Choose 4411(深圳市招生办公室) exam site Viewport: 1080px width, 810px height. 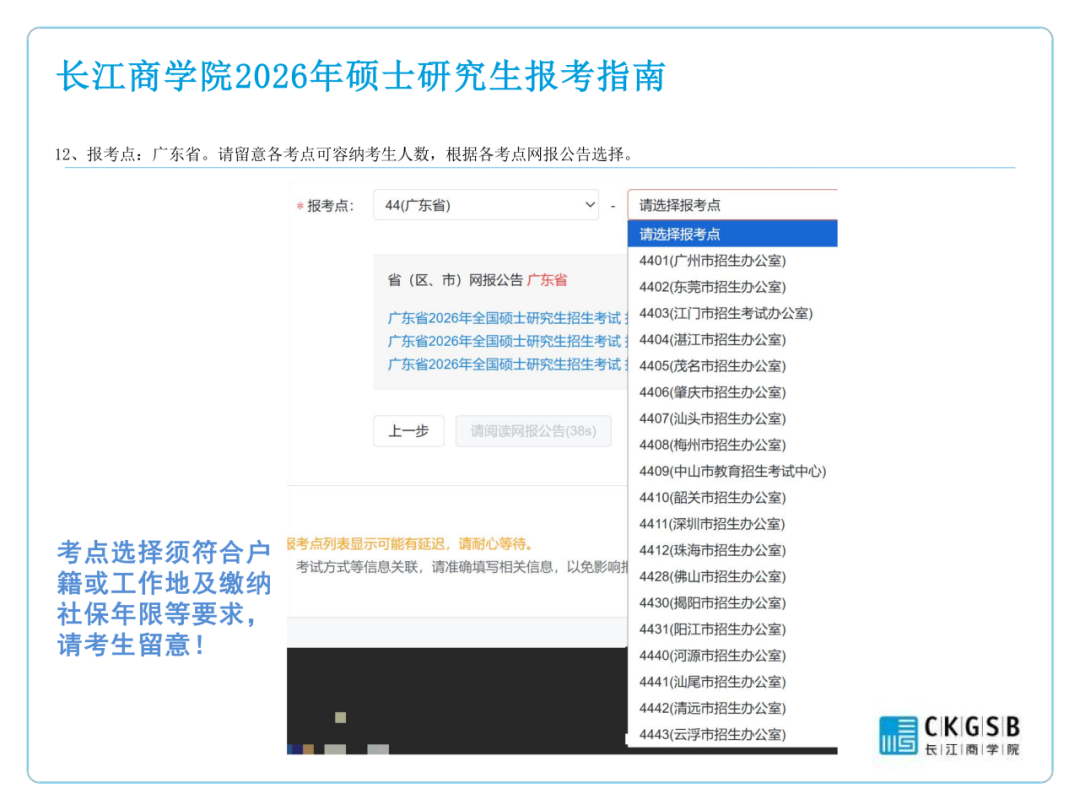tap(713, 524)
